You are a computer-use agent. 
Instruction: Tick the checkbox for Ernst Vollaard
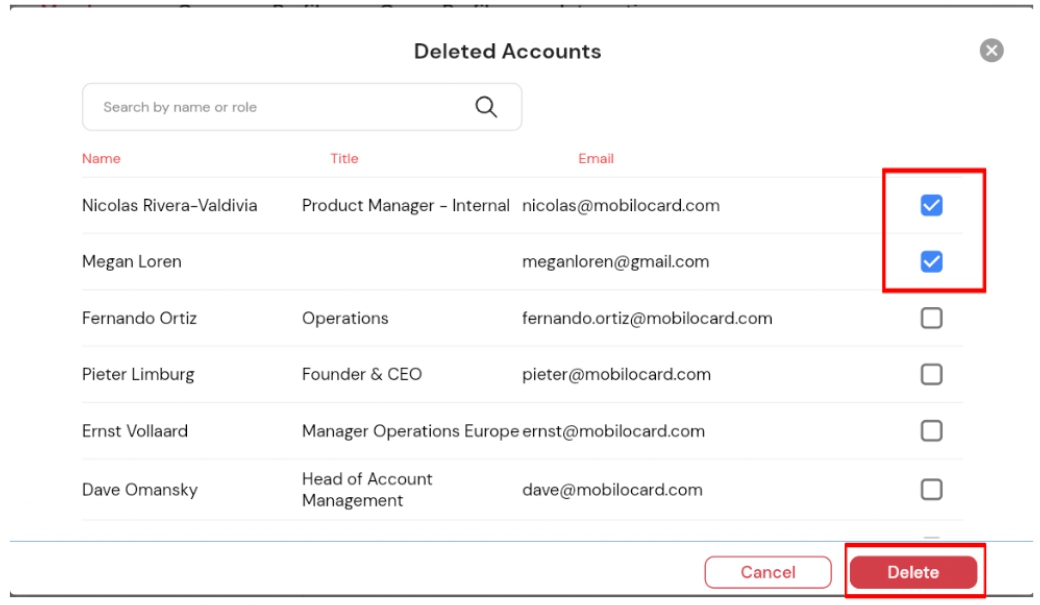click(x=931, y=431)
